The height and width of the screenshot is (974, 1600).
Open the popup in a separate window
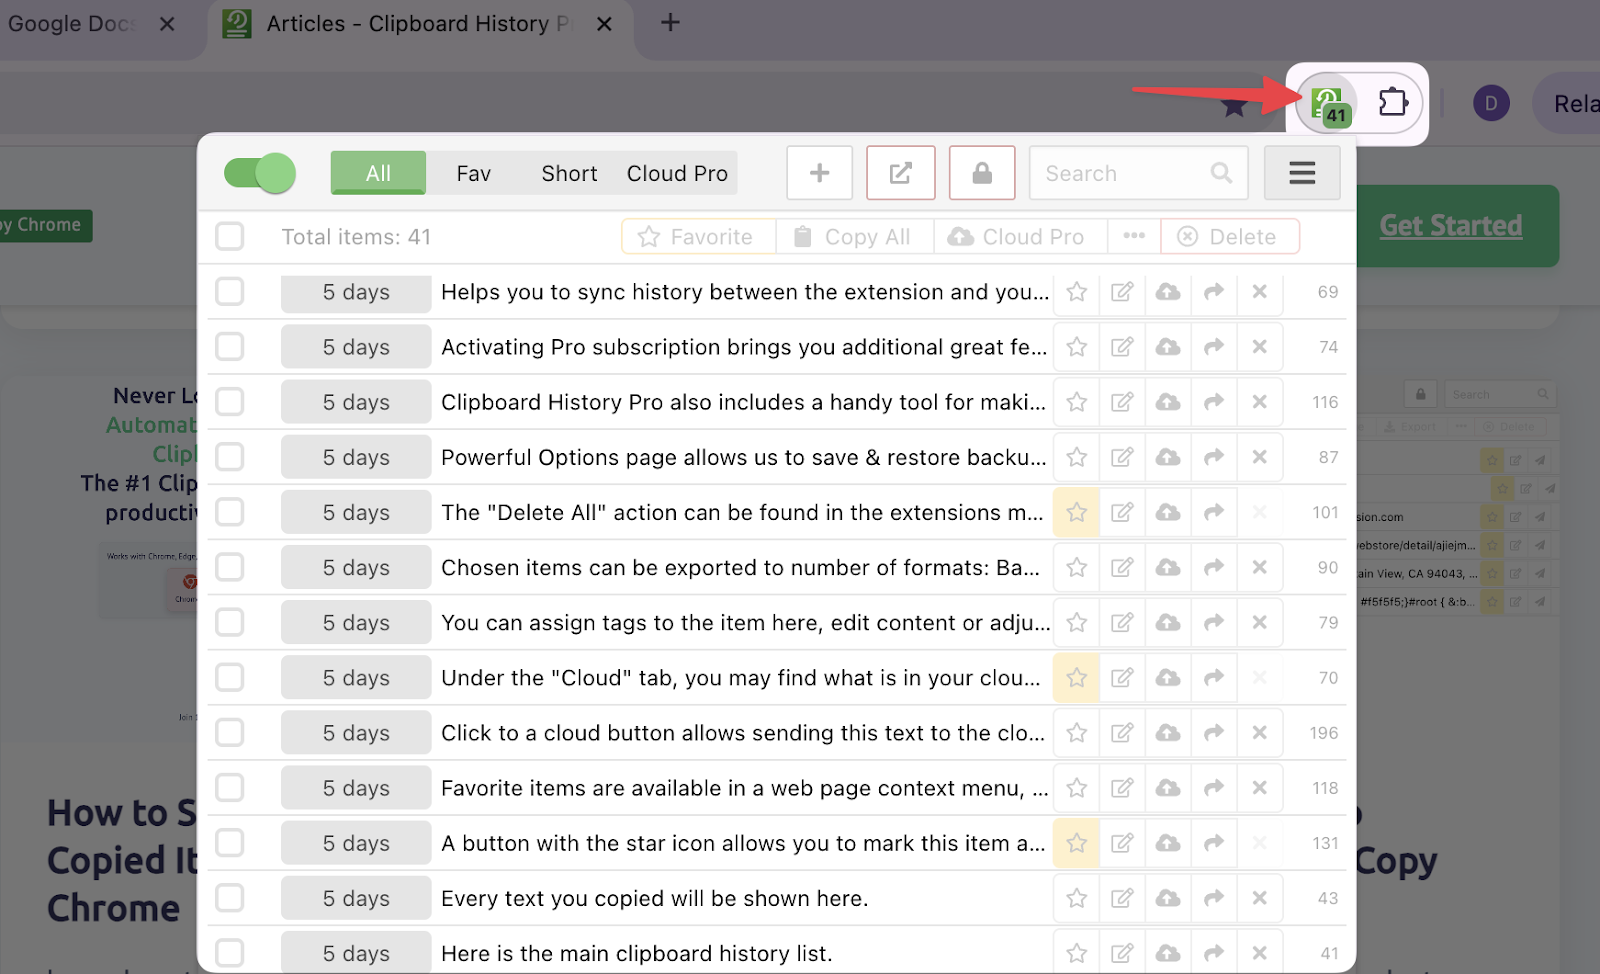pyautogui.click(x=901, y=173)
